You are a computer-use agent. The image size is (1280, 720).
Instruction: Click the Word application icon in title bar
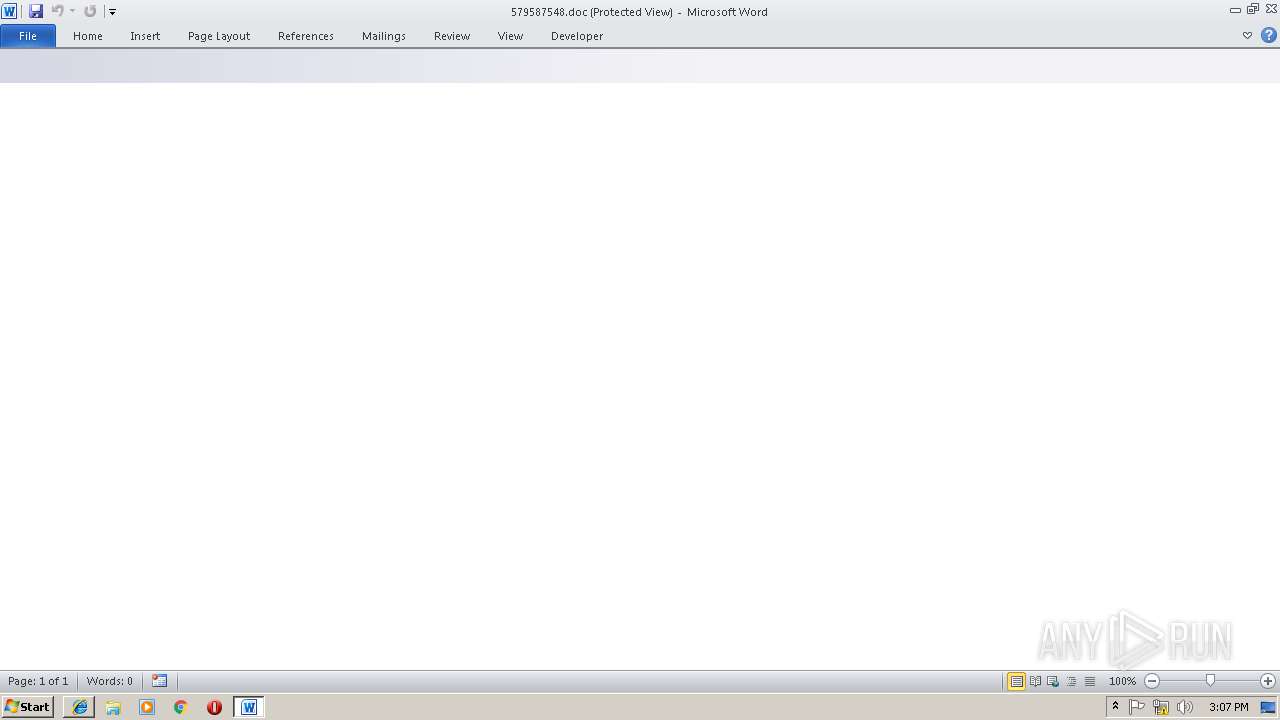pos(9,11)
